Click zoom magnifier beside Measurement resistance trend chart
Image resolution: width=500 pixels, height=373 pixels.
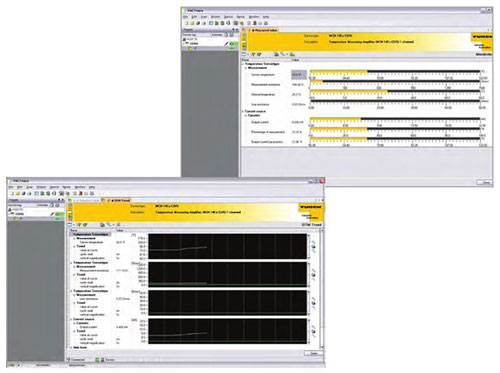point(314,275)
